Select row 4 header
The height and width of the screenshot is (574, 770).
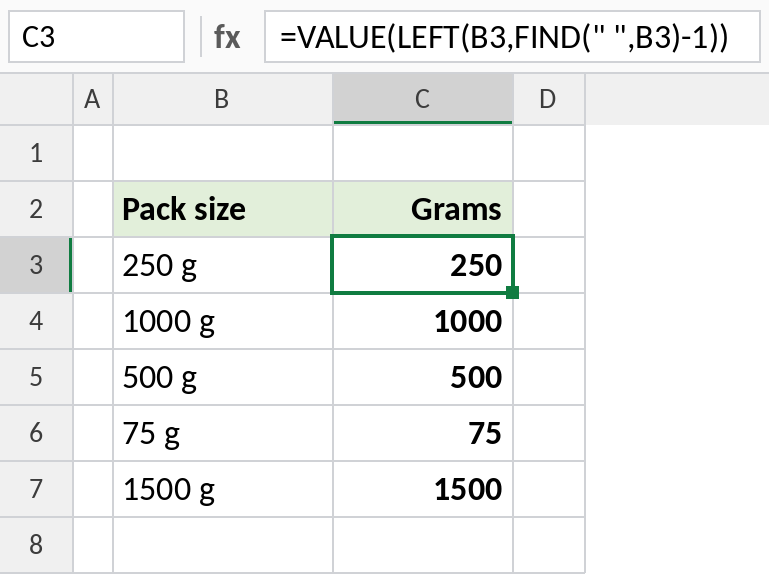click(36, 321)
